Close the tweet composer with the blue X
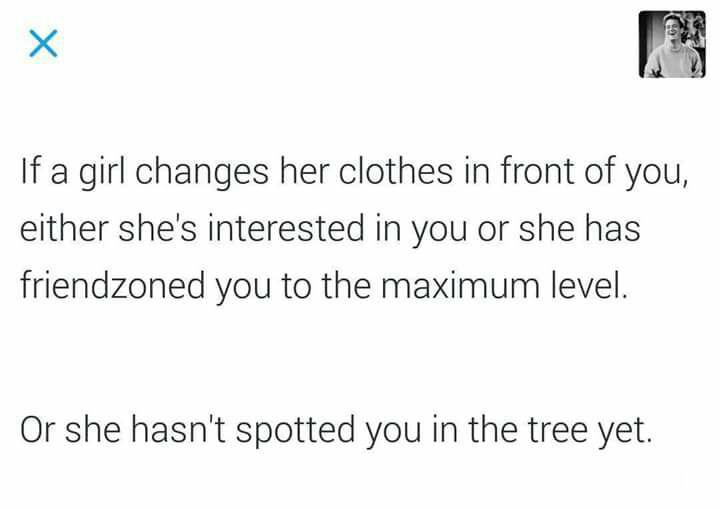This screenshot has width=720, height=509. 44,44
